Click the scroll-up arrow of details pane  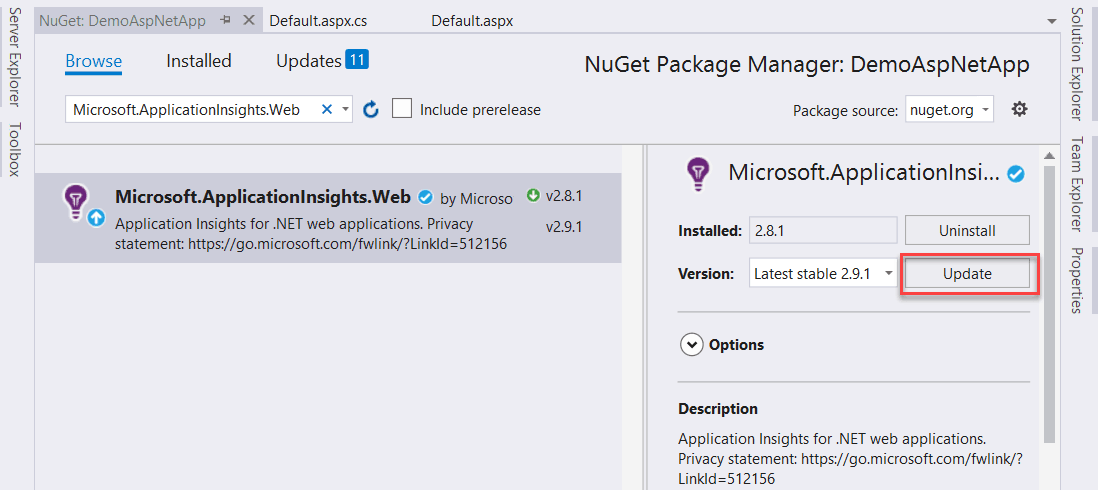click(x=1049, y=155)
